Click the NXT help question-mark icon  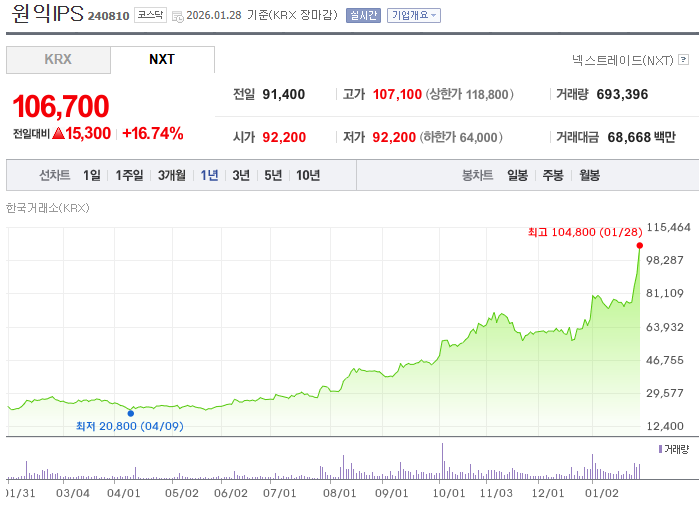[683, 59]
